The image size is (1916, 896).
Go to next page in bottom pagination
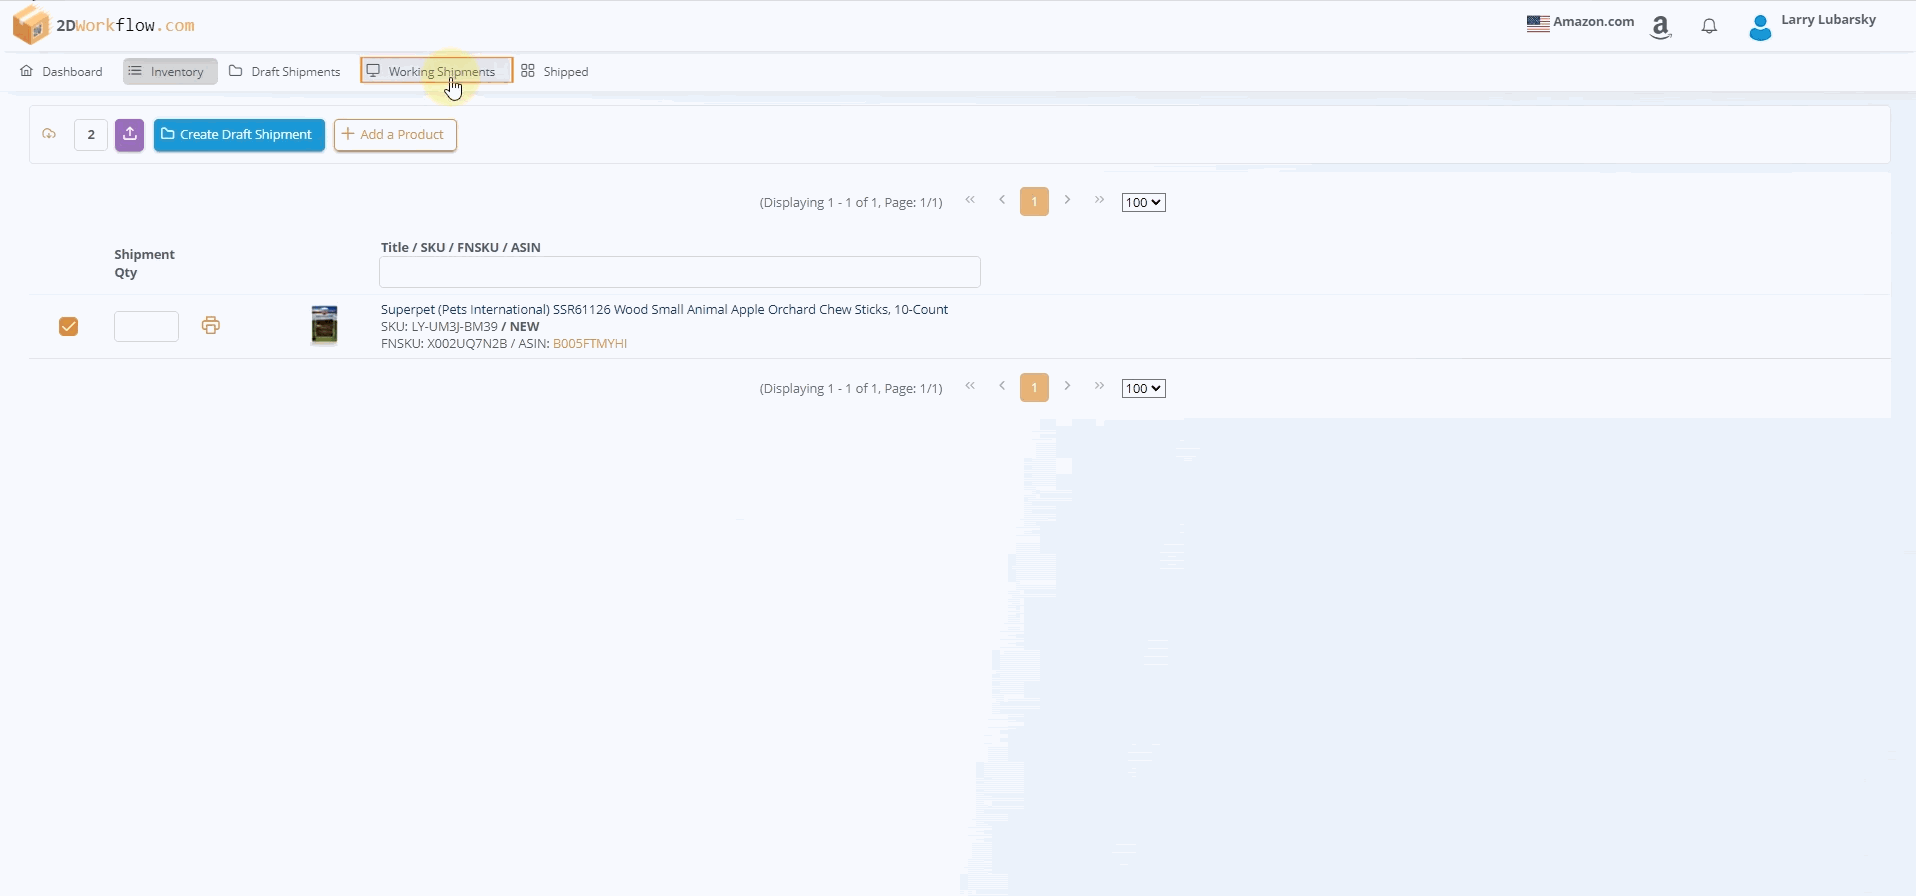click(1067, 386)
